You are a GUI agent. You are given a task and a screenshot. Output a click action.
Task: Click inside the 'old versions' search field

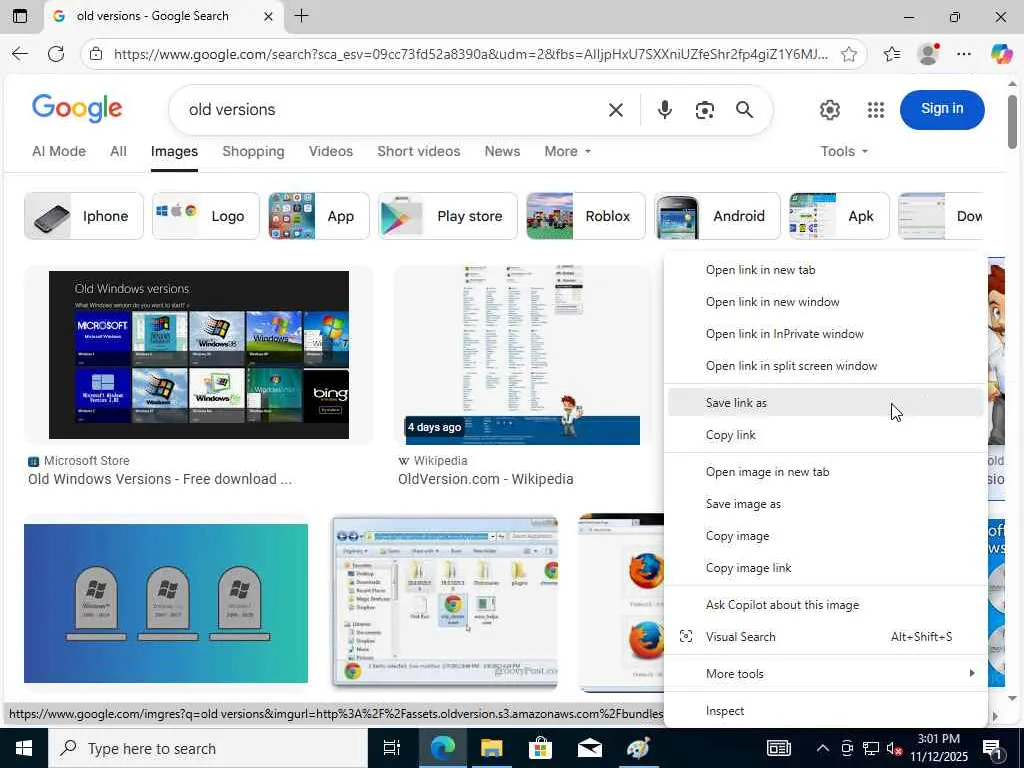click(x=392, y=110)
